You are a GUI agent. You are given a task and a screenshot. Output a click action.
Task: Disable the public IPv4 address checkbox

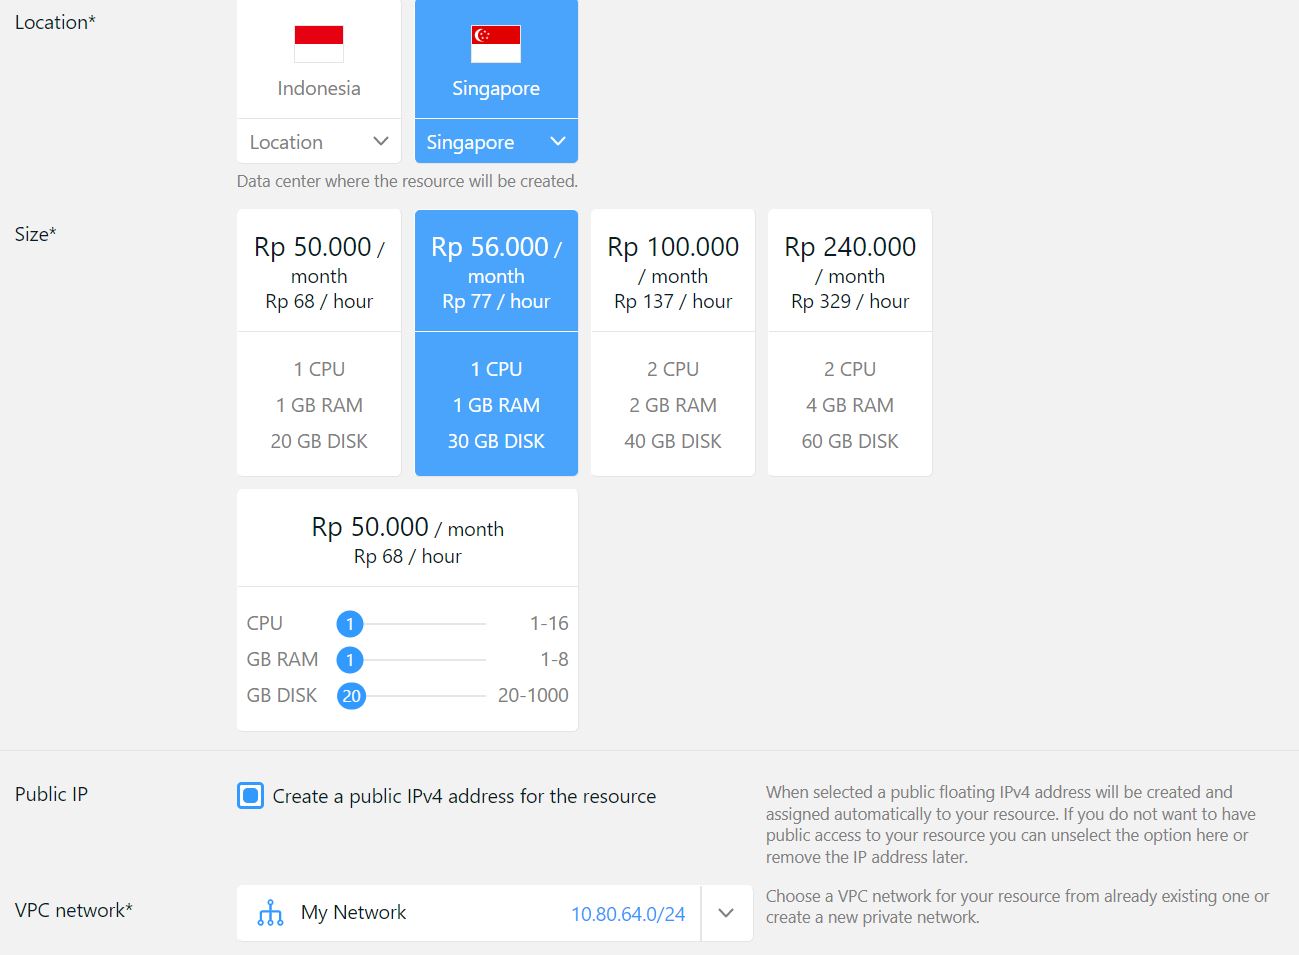pos(250,796)
